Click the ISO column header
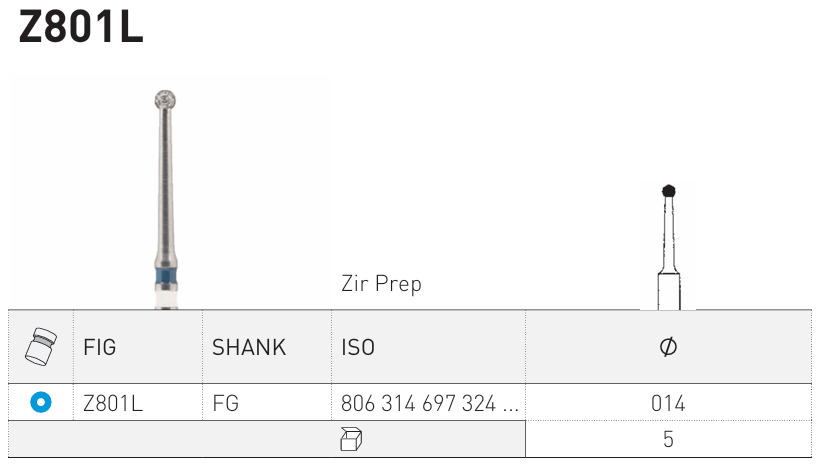The height and width of the screenshot is (468, 822). 358,348
